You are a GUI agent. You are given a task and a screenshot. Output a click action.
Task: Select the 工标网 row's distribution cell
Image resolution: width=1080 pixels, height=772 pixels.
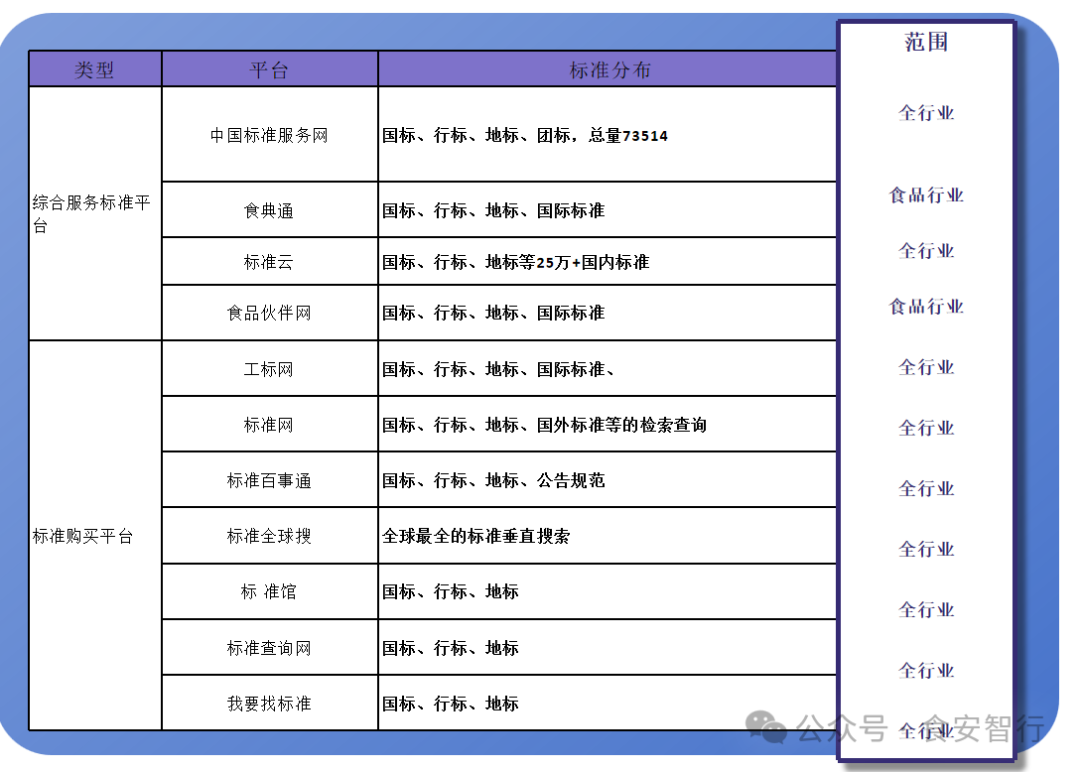[x=608, y=369]
